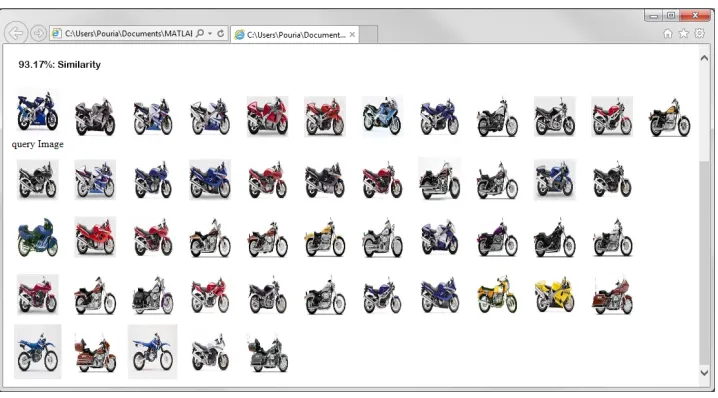Select the first blue dirt bike in the bottom row
The image size is (718, 398).
tap(38, 352)
